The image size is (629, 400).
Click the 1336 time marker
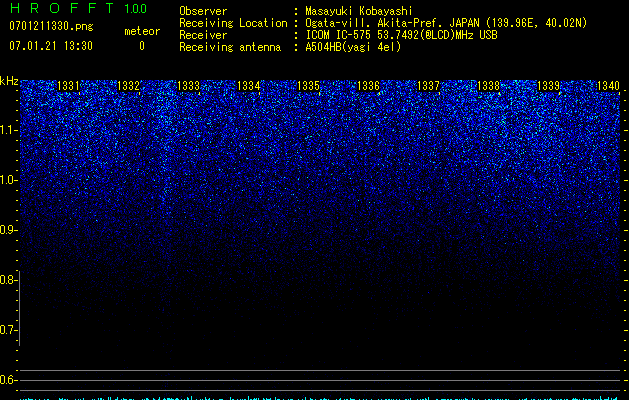click(368, 86)
